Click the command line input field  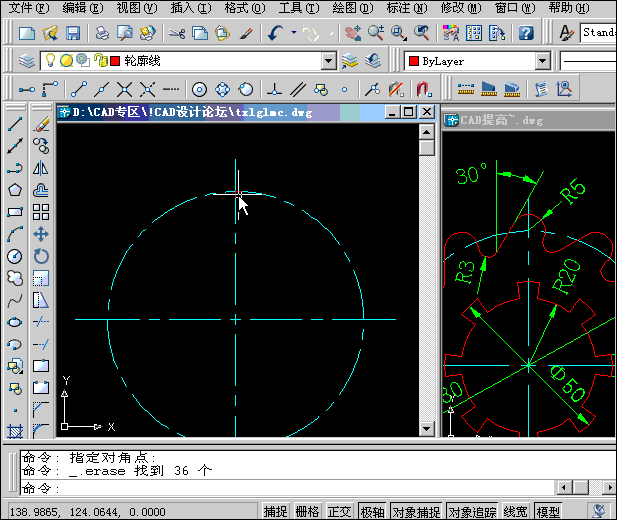(x=287, y=489)
